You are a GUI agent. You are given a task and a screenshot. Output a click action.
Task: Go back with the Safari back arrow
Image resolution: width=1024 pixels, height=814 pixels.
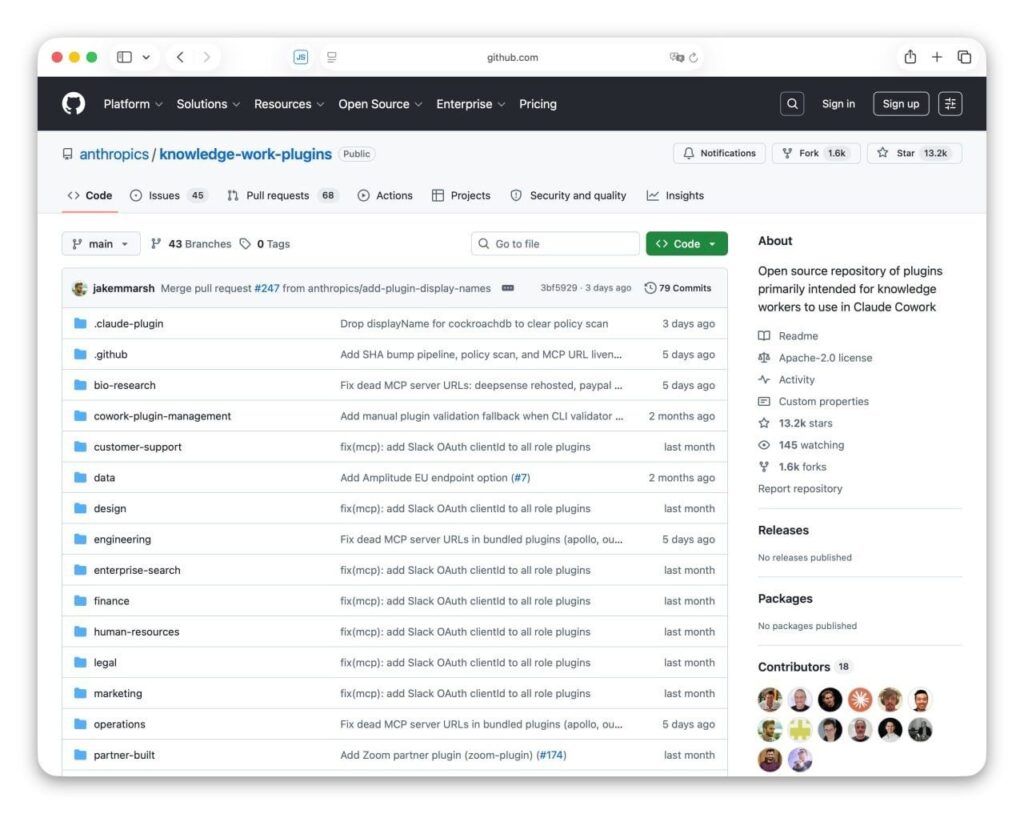180,57
